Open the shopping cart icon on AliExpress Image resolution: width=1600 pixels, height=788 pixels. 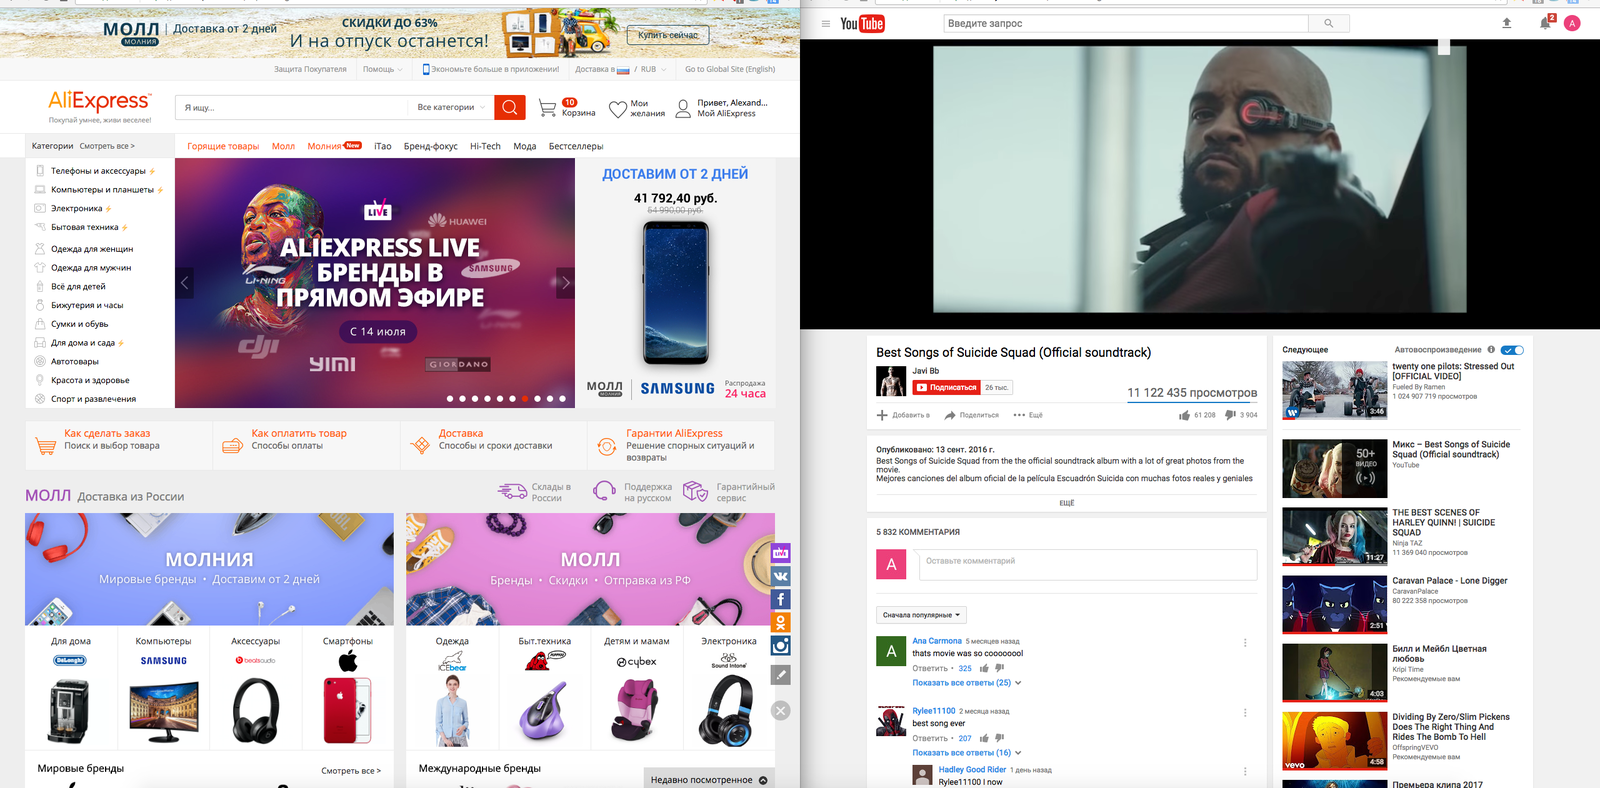547,108
